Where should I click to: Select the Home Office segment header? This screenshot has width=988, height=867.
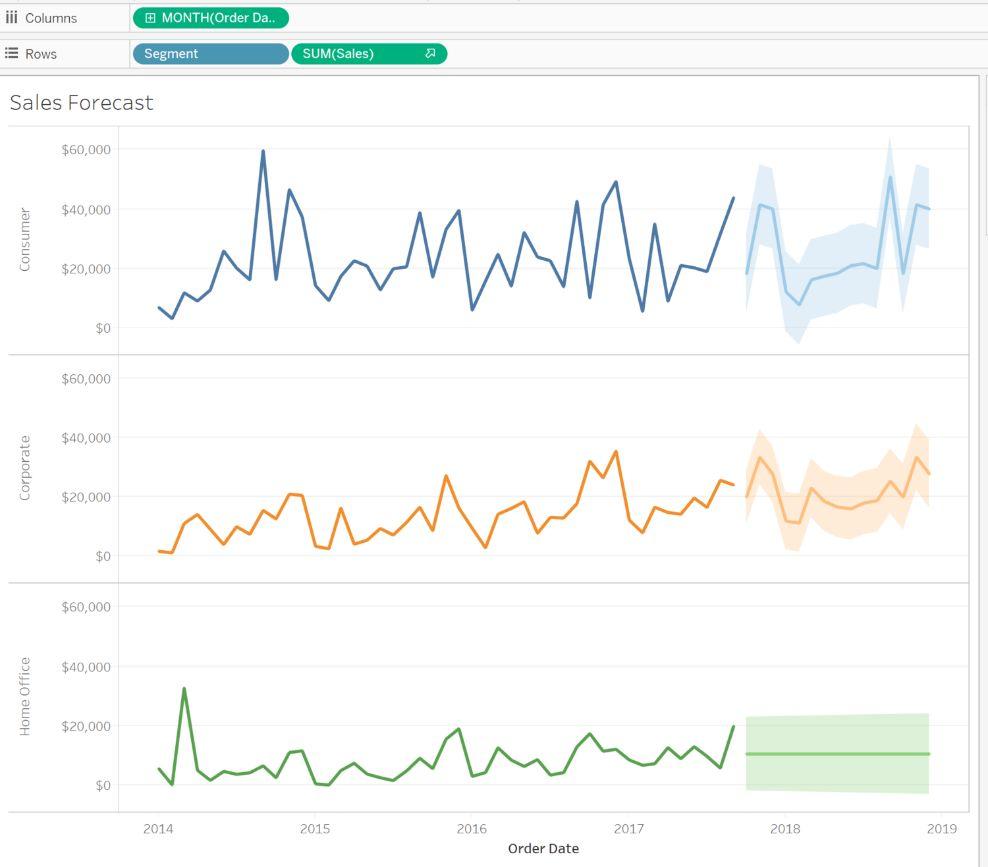[x=25, y=697]
